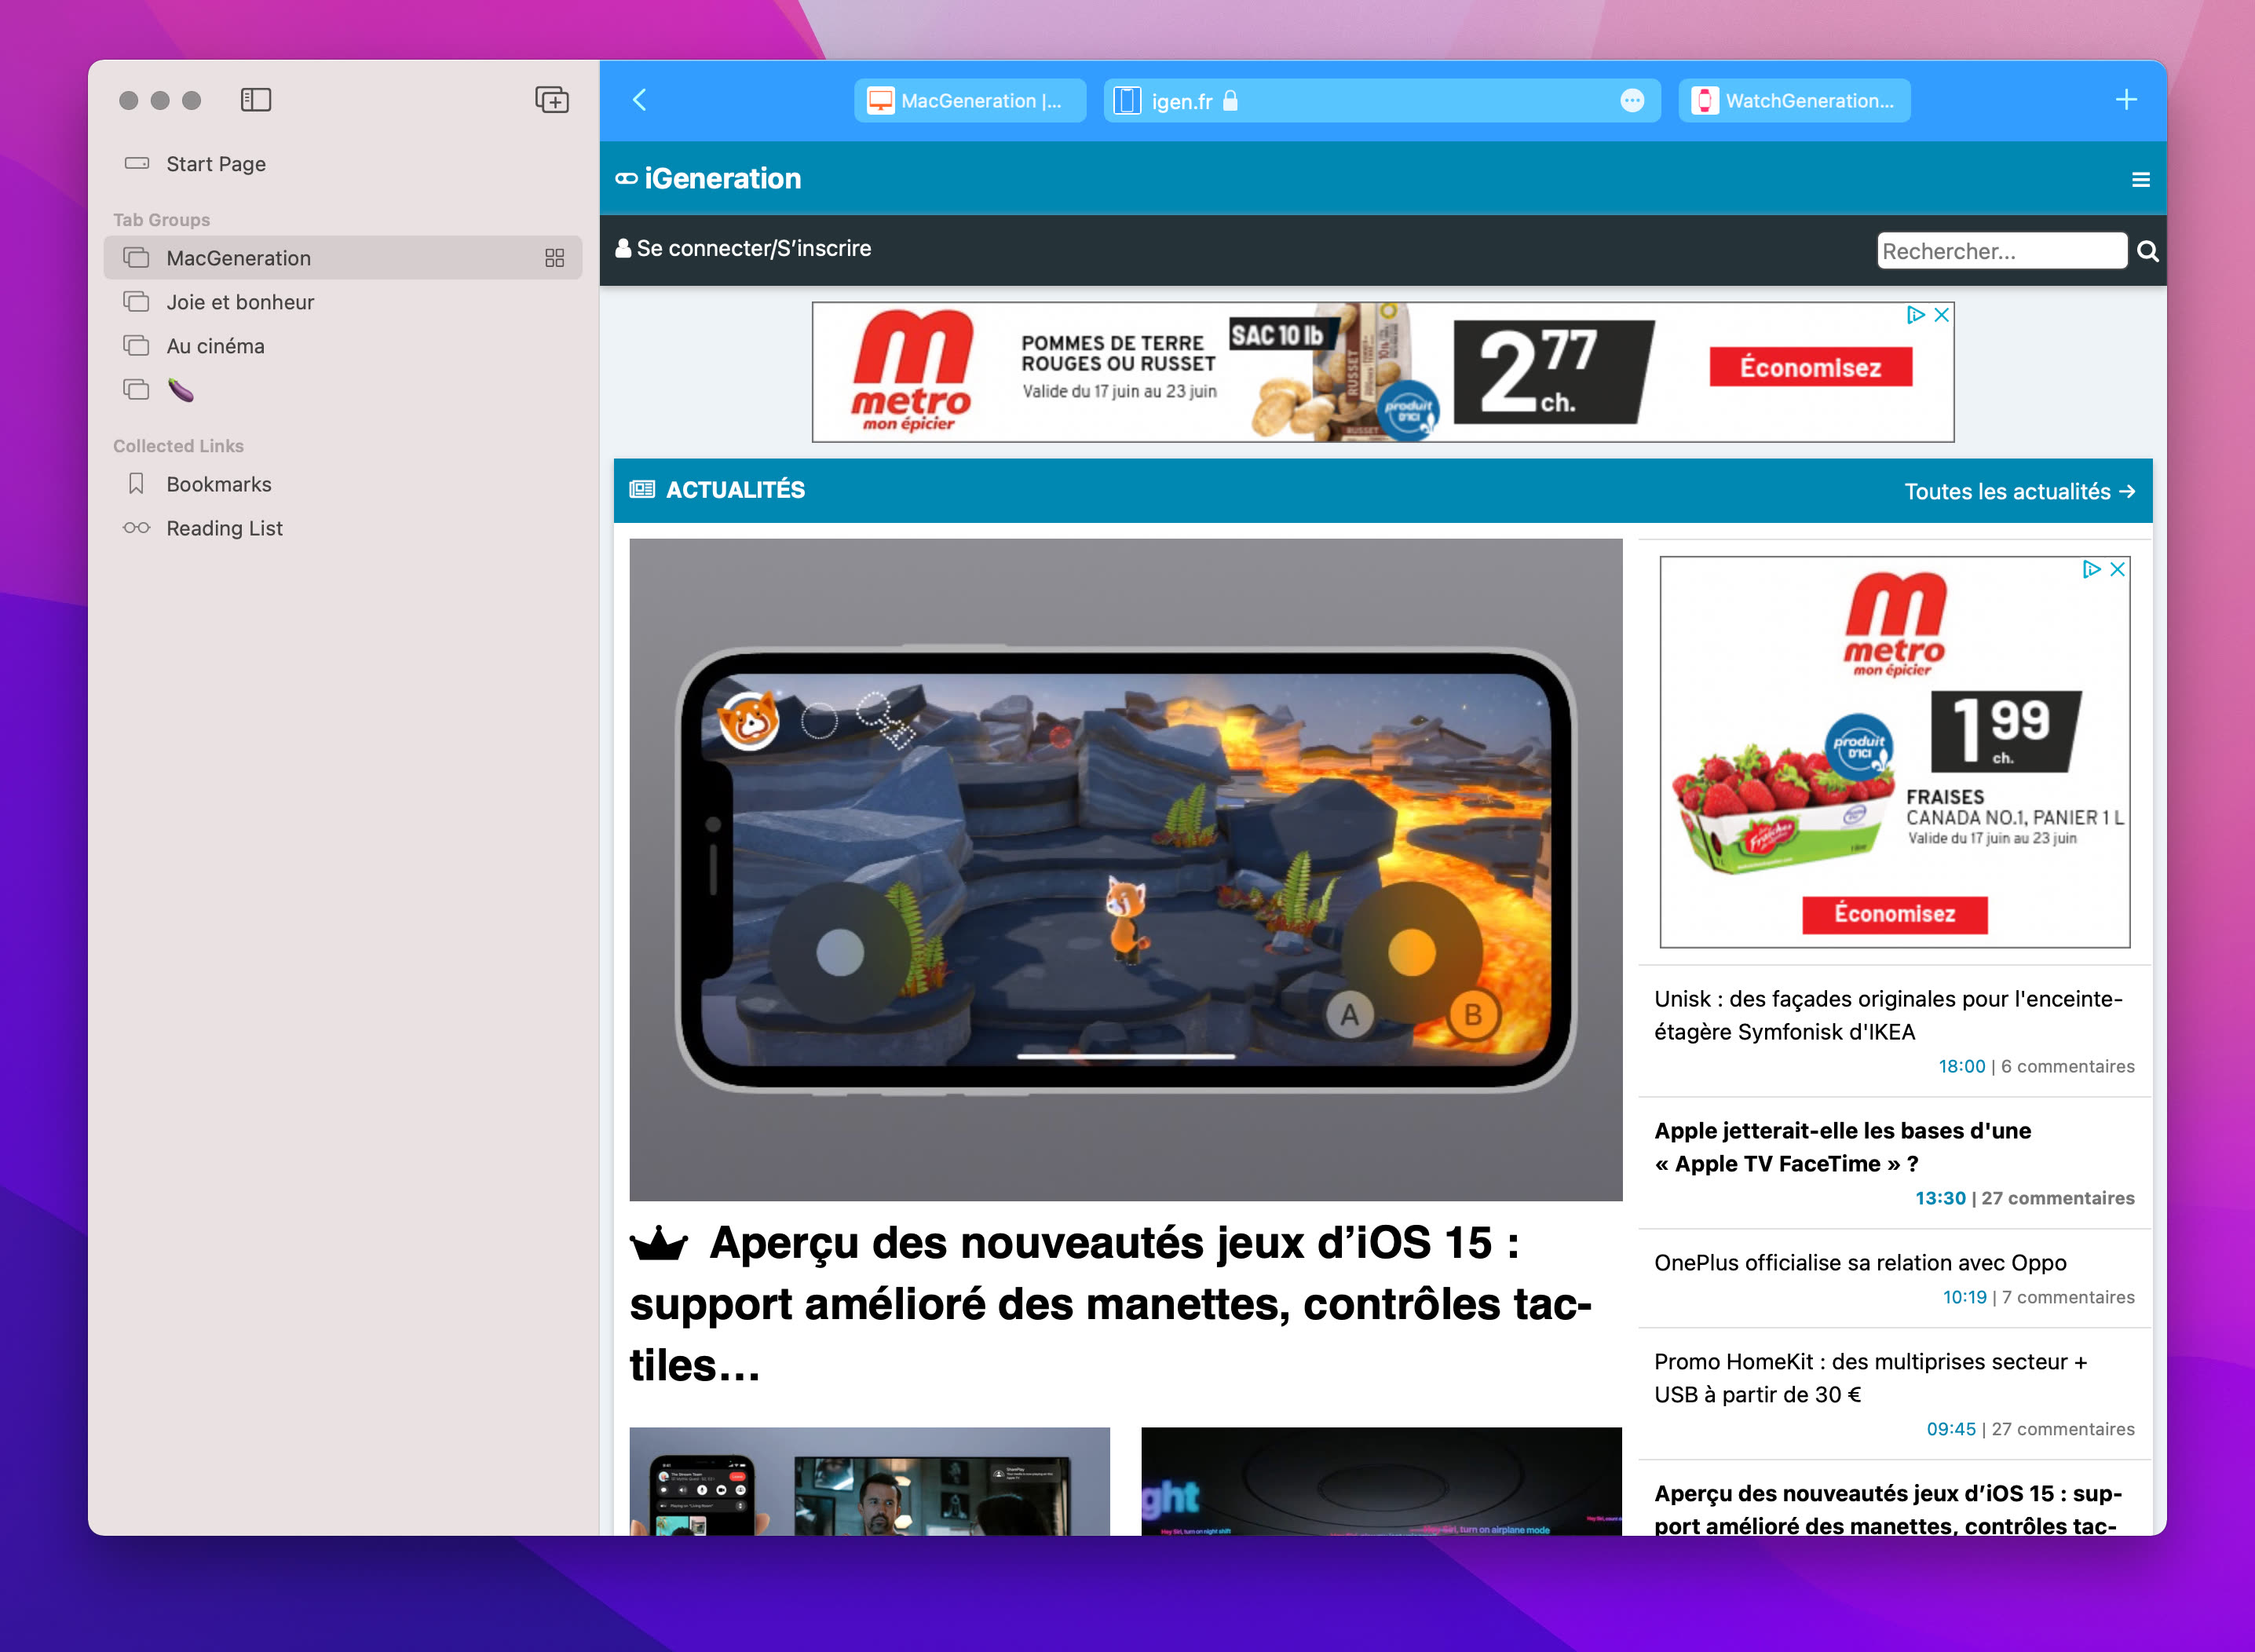Select the Joie et bonheur tab group
The image size is (2255, 1652).
(x=240, y=301)
